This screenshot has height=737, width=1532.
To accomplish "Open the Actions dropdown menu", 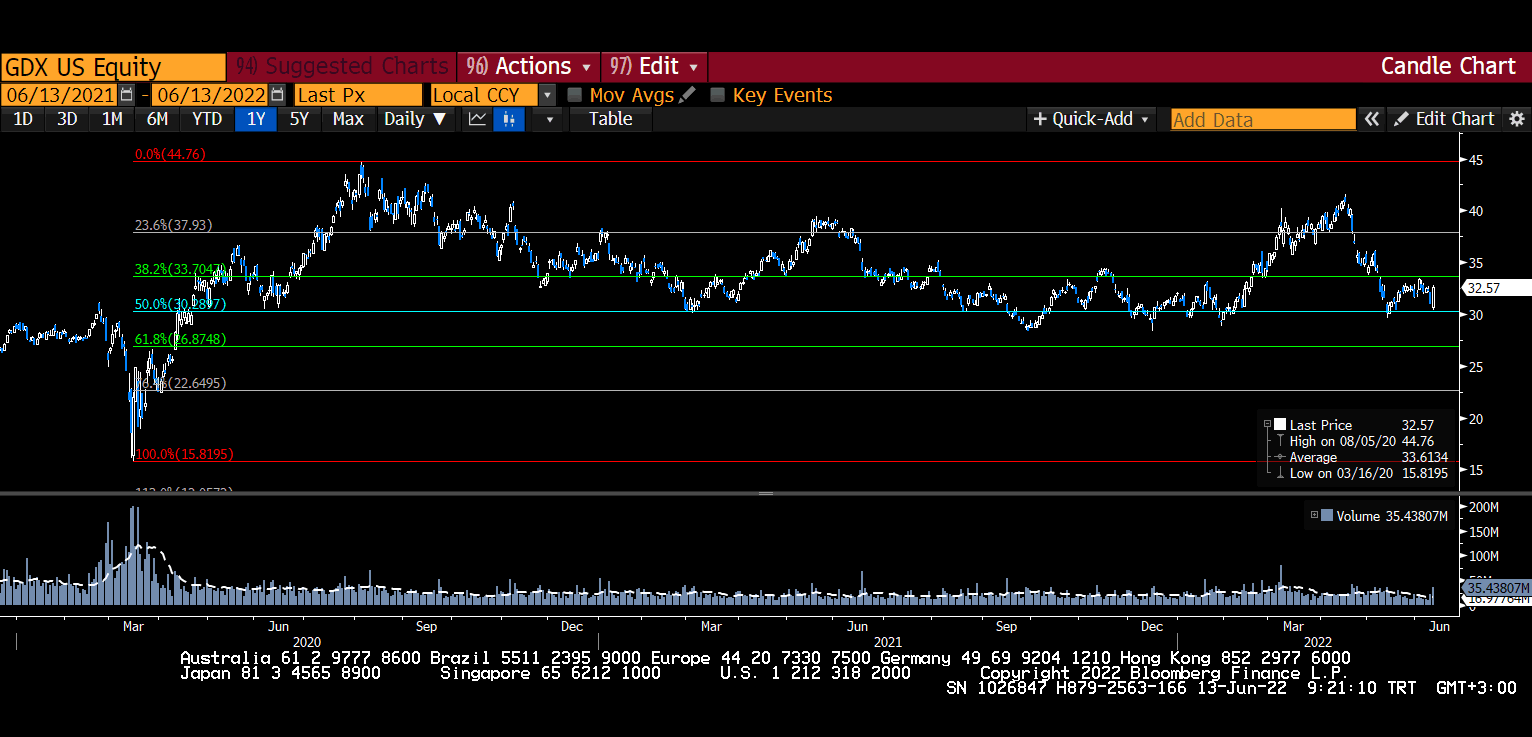I will (529, 67).
